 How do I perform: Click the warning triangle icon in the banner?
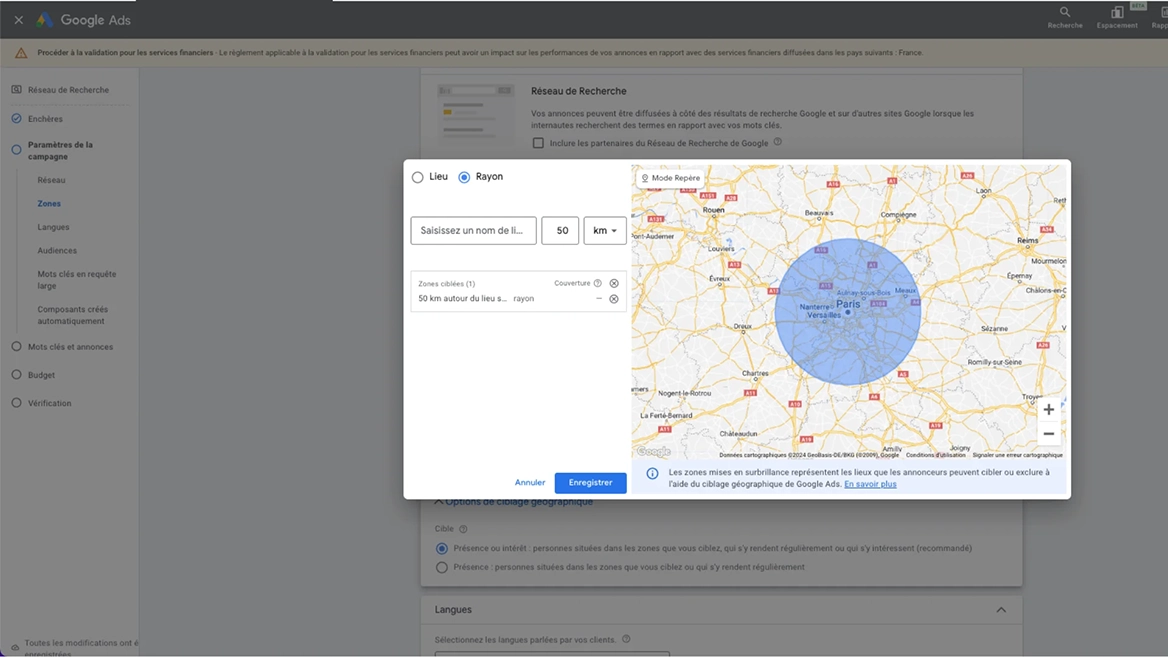pos(21,53)
